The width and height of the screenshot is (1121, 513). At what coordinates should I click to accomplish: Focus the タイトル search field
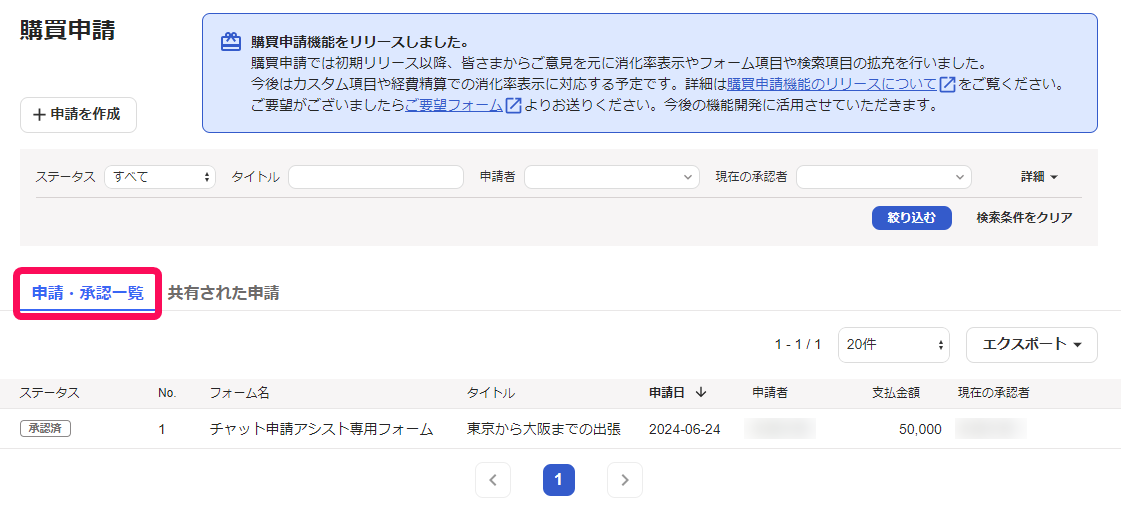pyautogui.click(x=376, y=177)
